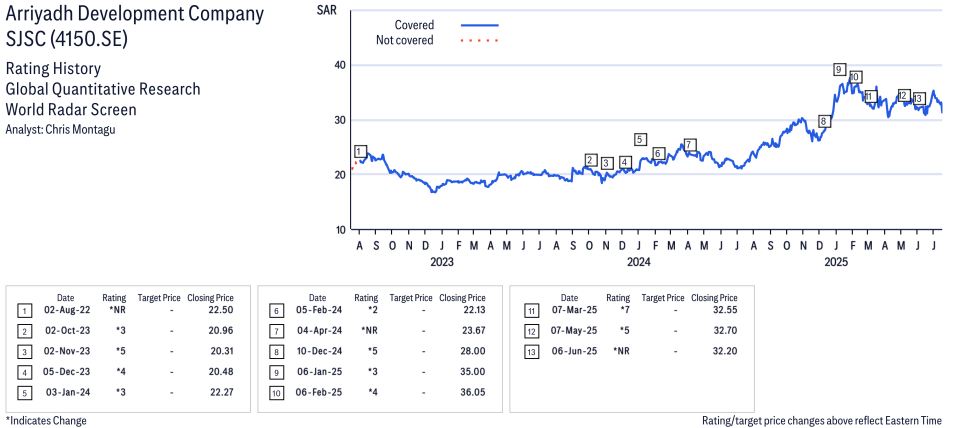Image resolution: width=953 pixels, height=428 pixels.
Task: Select chart marker 12 on the price line
Action: [x=903, y=95]
